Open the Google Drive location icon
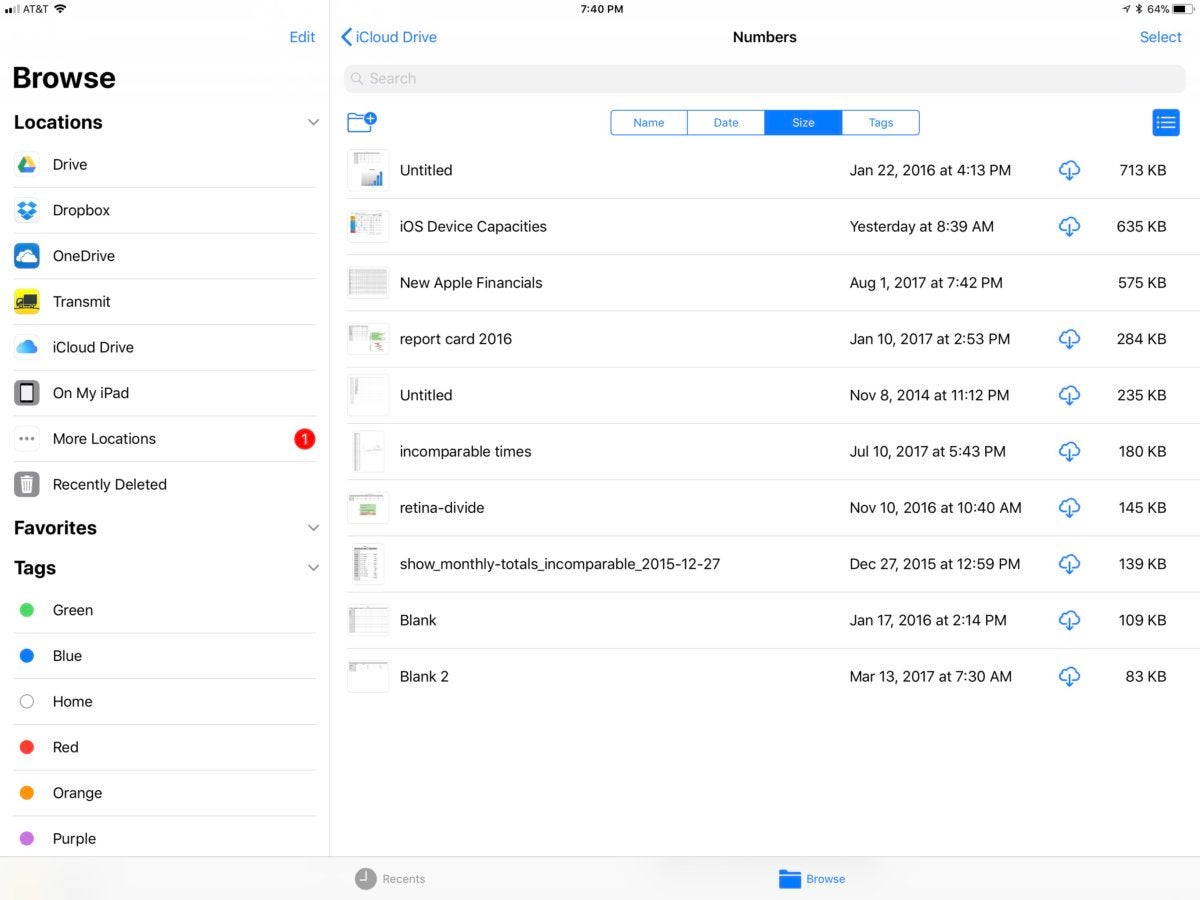This screenshot has width=1200, height=900. pyautogui.click(x=27, y=165)
